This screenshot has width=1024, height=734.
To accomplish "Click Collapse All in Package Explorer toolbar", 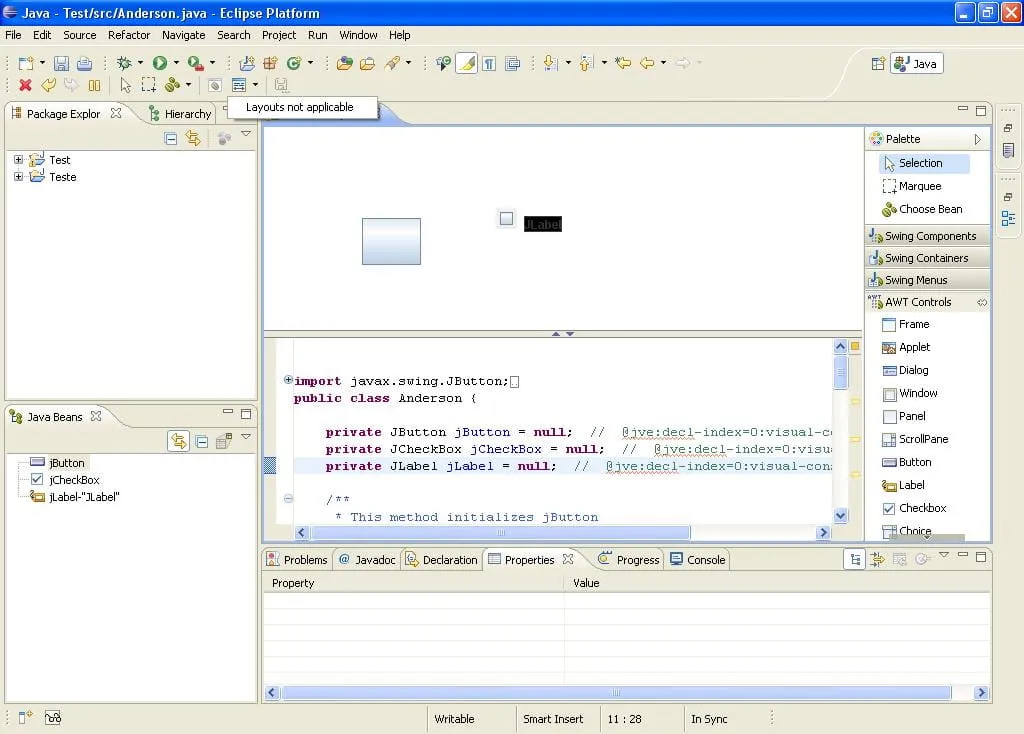I will coord(171,139).
